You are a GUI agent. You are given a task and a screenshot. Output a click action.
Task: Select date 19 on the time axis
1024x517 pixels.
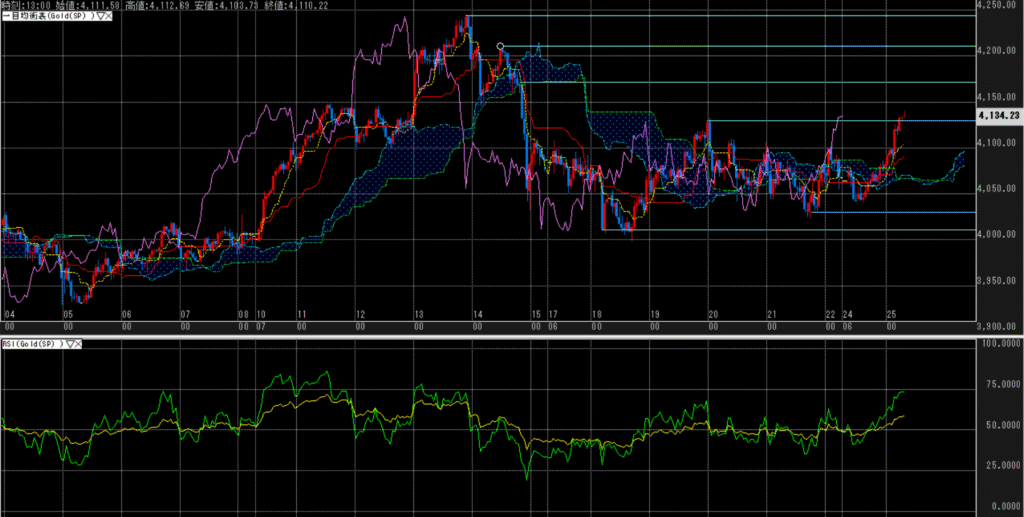coord(654,314)
